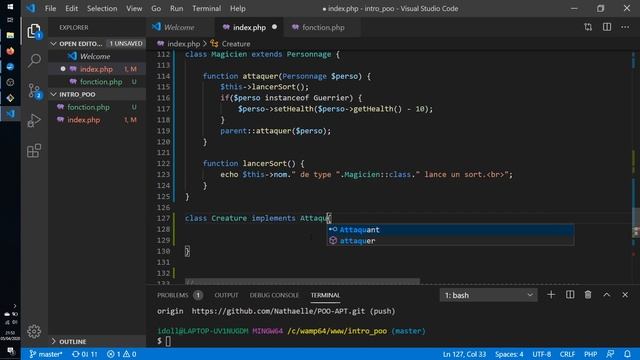Click the unsaved dot on index.php tab
This screenshot has width=640, height=360.
[274, 27]
